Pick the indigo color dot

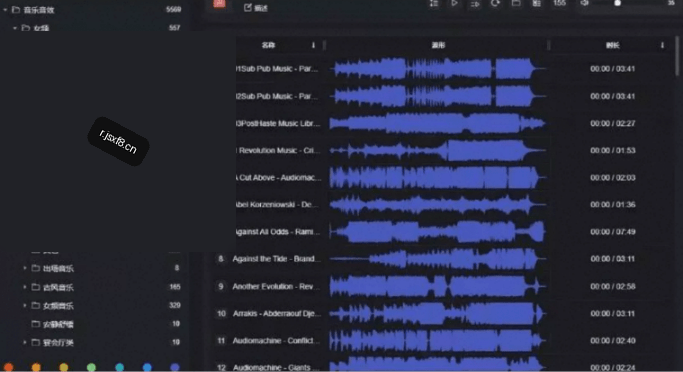(x=175, y=368)
